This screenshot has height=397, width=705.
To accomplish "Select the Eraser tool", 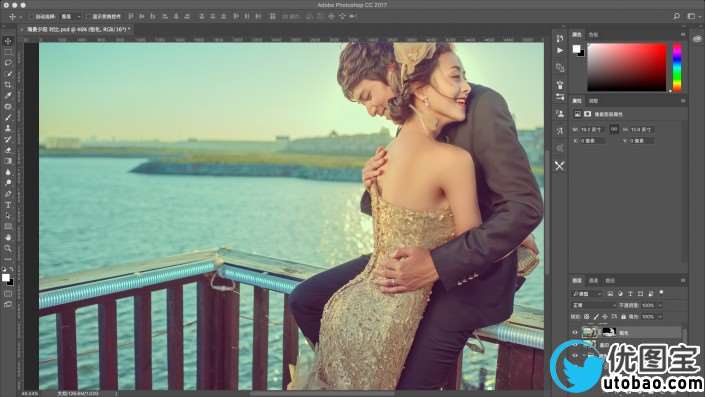I will click(8, 150).
